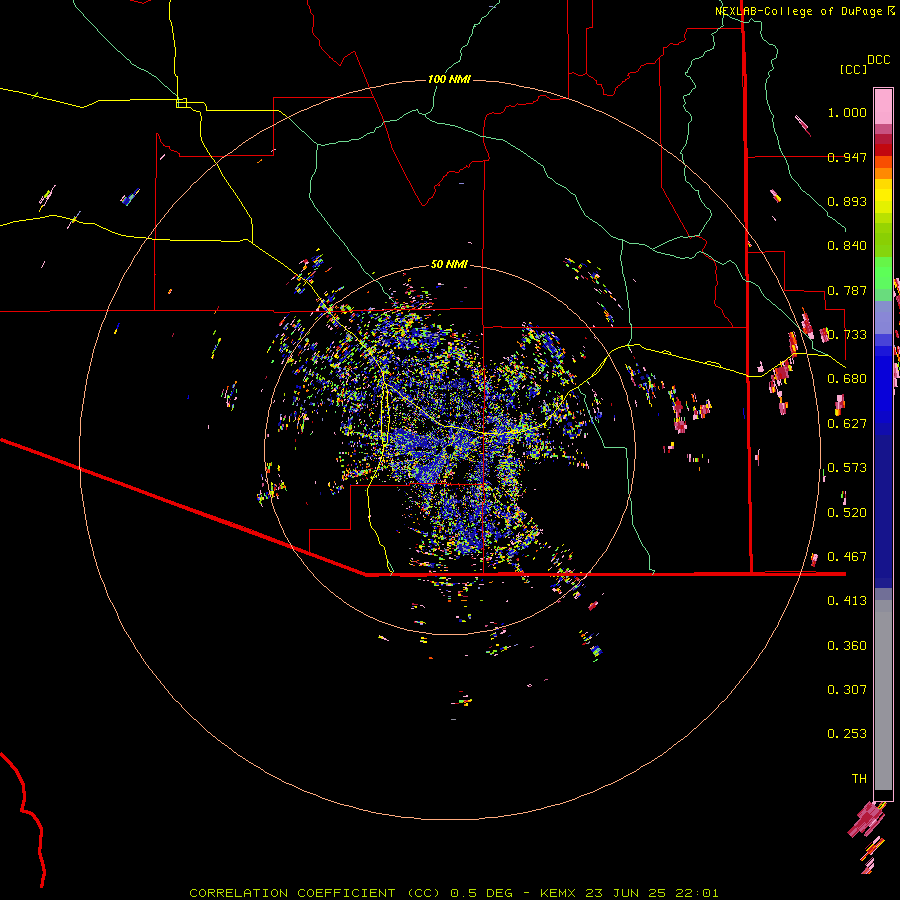Image resolution: width=900 pixels, height=900 pixels.
Task: Click the Correlation Coefficient KEMX caption
Action: tap(454, 893)
